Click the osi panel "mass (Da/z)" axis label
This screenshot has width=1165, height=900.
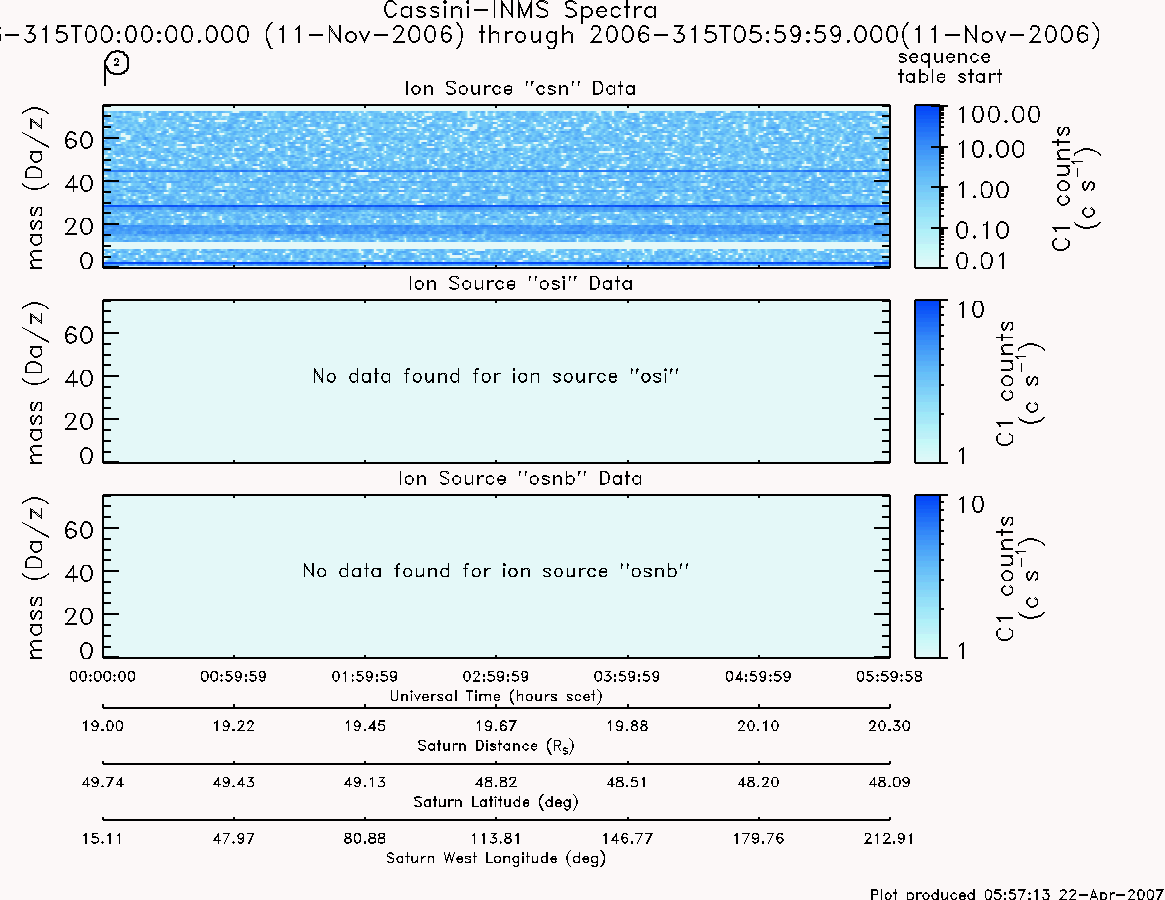pos(34,383)
